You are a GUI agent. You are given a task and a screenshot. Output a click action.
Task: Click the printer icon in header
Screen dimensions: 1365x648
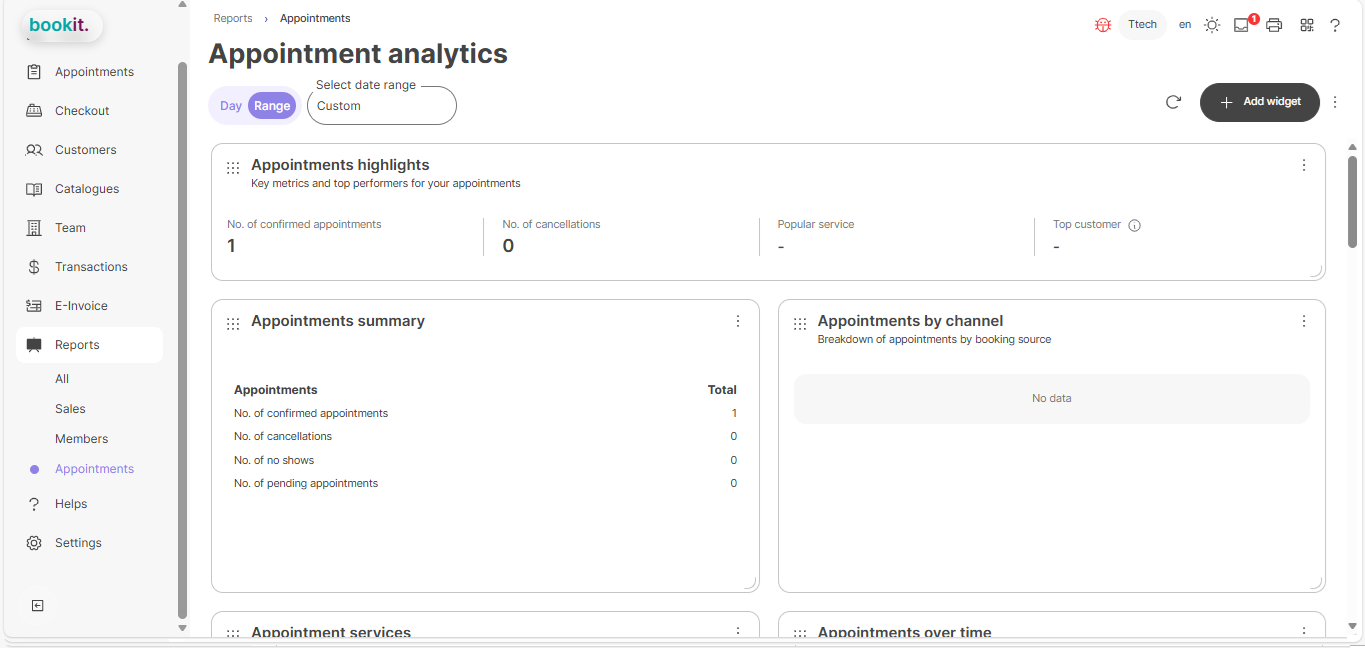pyautogui.click(x=1273, y=25)
